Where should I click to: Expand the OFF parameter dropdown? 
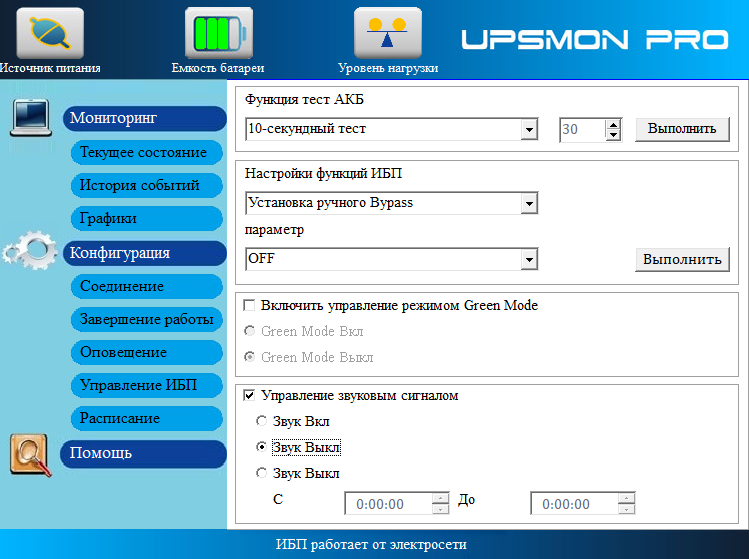click(x=529, y=259)
